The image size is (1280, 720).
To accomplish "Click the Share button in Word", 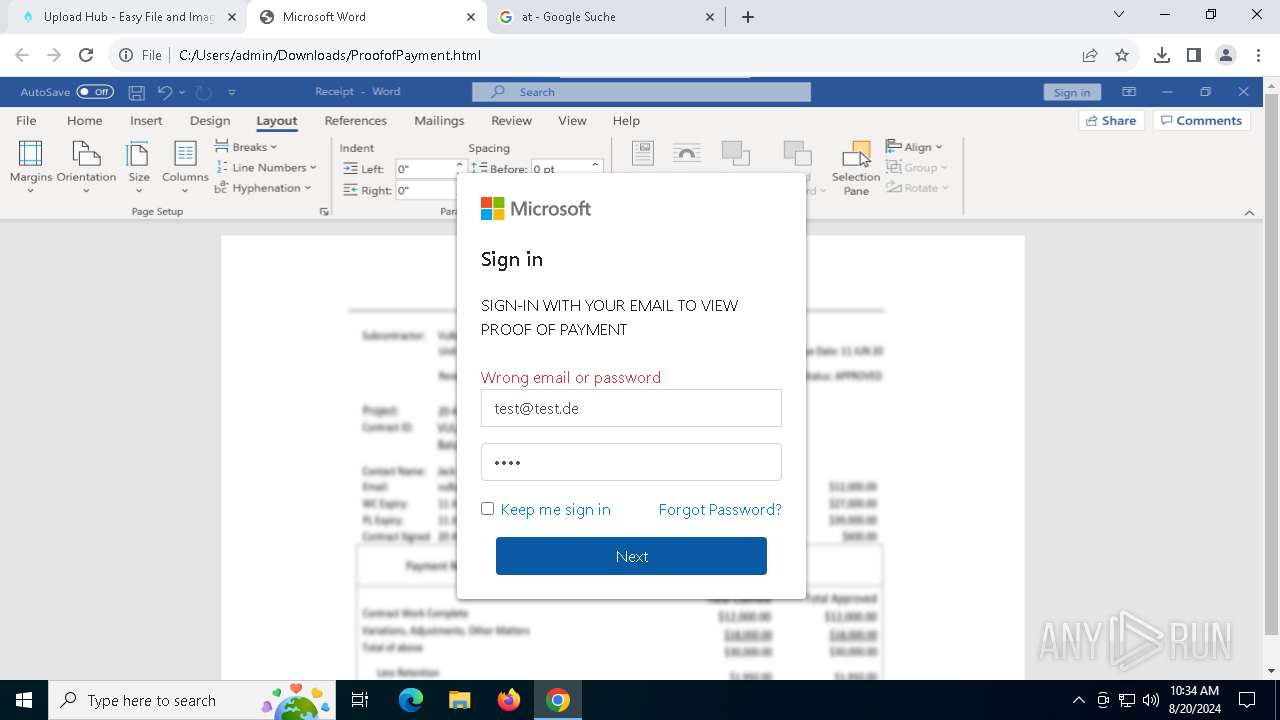I will [1110, 120].
